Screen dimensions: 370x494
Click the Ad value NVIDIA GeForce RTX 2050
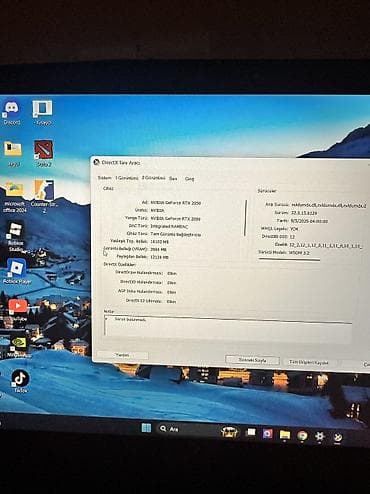[x=176, y=202]
